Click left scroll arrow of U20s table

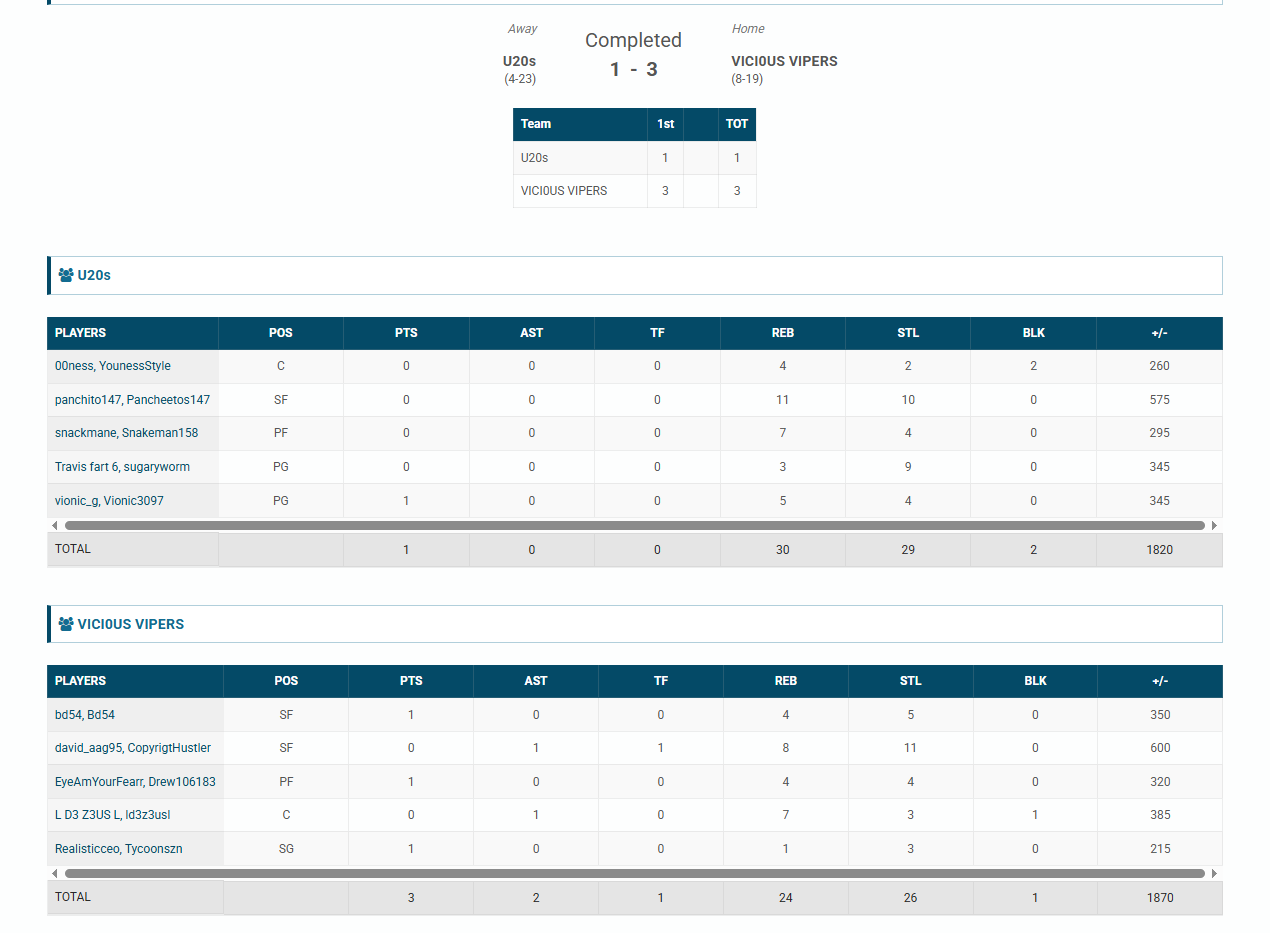tap(54, 525)
